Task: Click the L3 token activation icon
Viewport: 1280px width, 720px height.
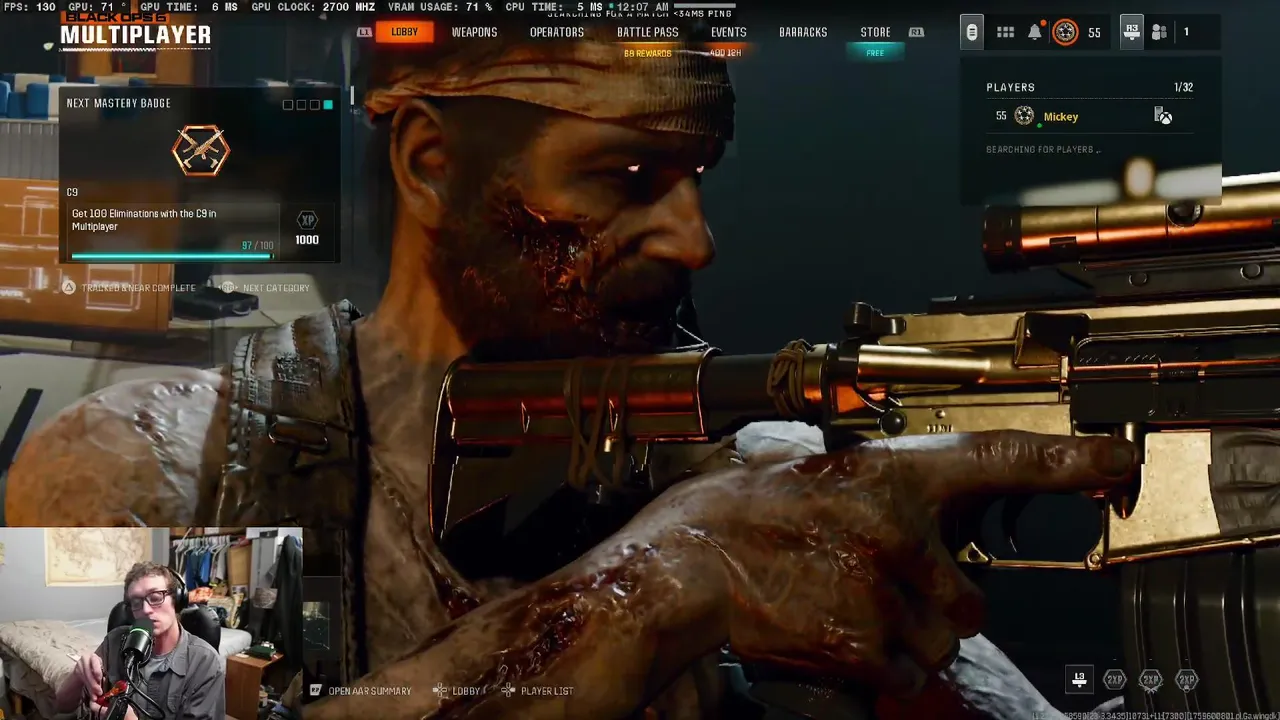Action: (x=1079, y=680)
